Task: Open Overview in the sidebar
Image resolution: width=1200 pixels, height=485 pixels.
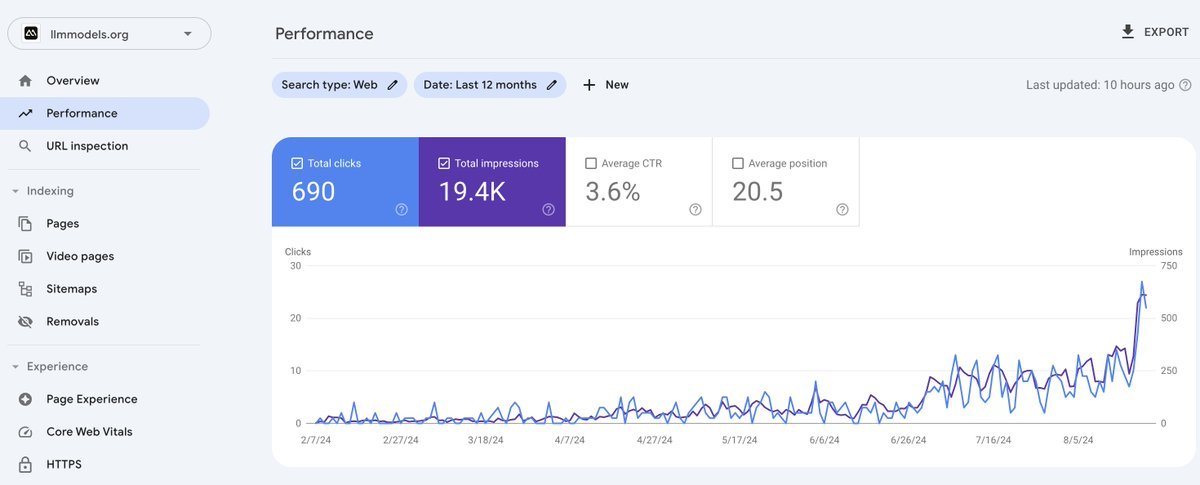Action: point(73,81)
